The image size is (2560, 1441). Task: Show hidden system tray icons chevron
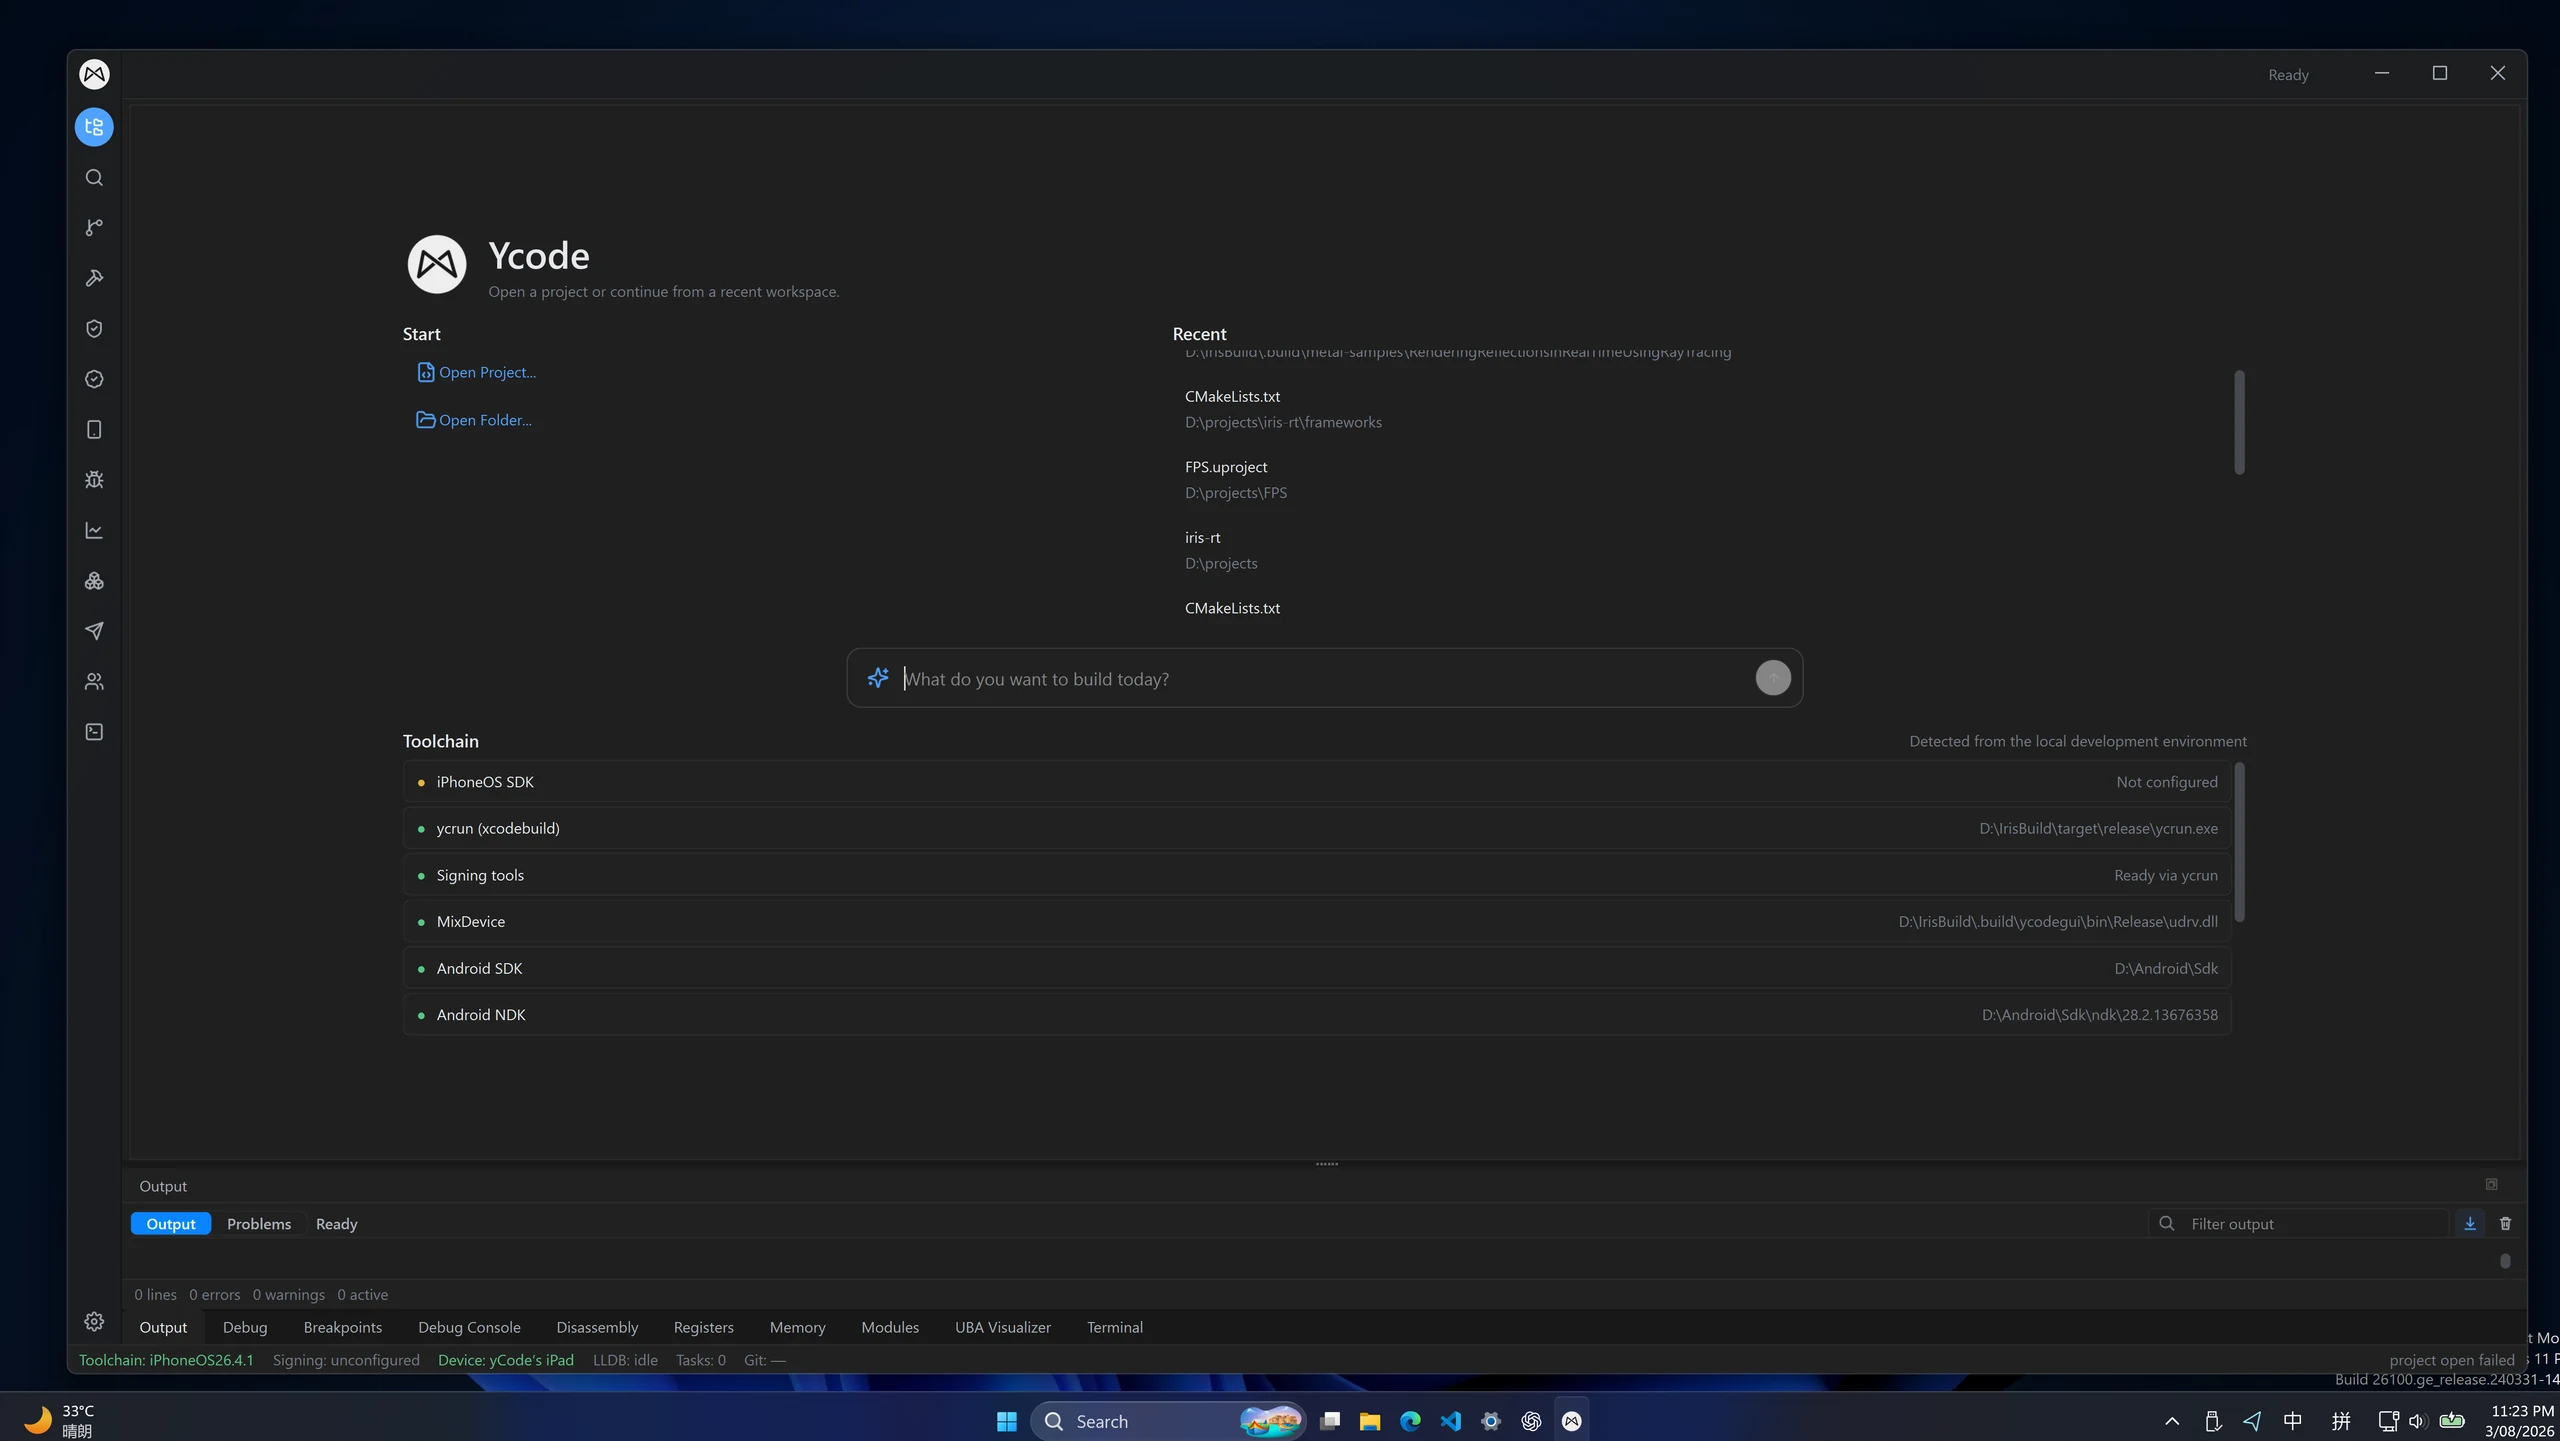click(x=2172, y=1421)
